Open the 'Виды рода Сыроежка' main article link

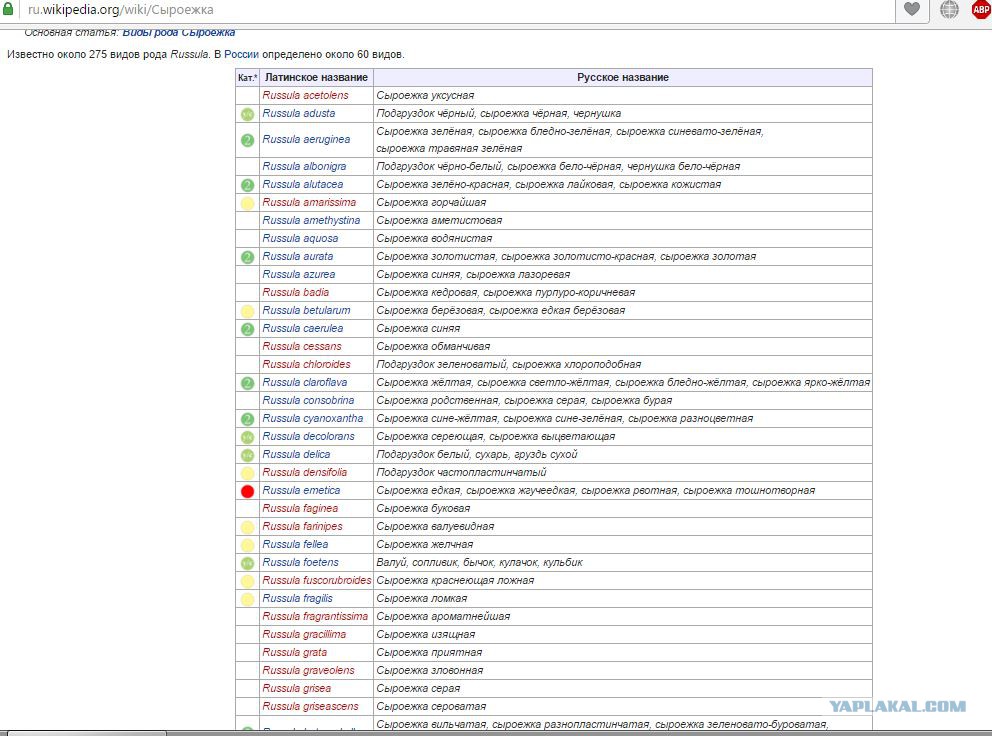178,32
